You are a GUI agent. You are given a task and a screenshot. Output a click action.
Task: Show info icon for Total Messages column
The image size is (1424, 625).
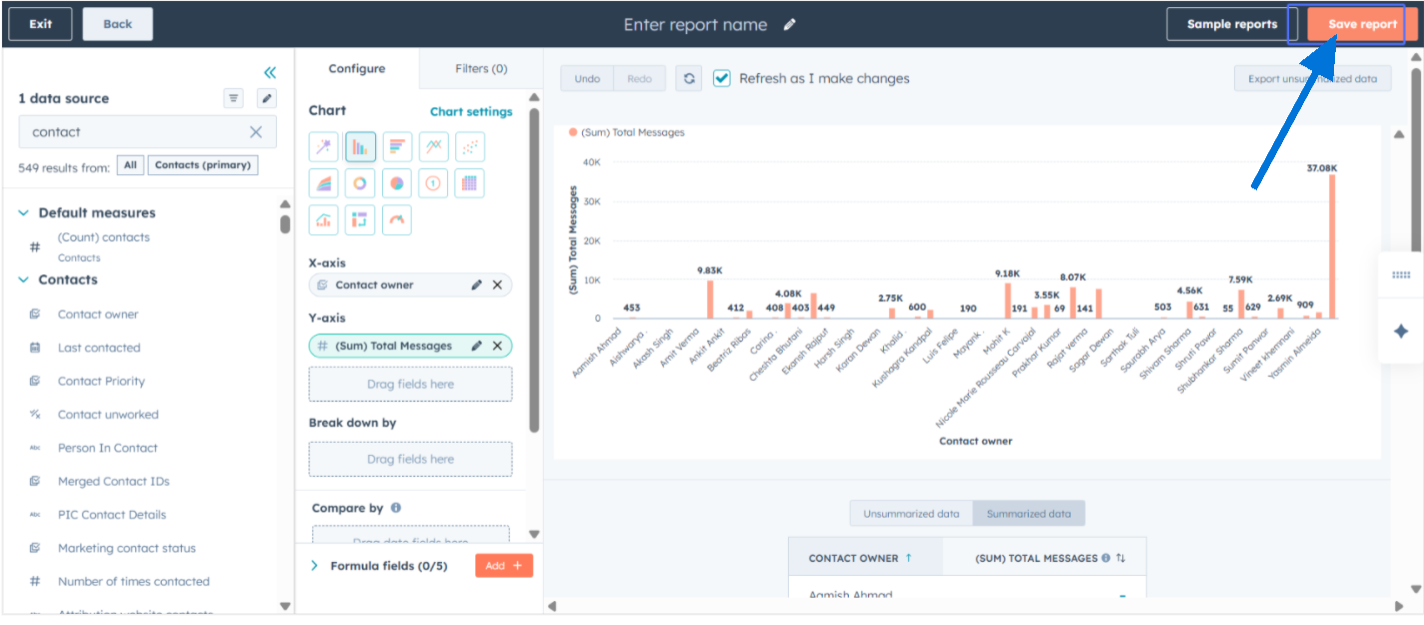tap(1106, 558)
